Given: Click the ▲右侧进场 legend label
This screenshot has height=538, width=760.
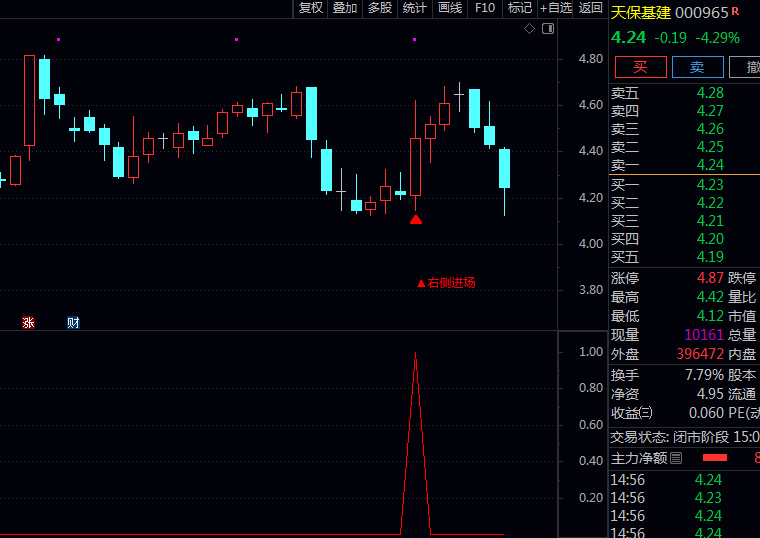Looking at the screenshot, I should (446, 283).
